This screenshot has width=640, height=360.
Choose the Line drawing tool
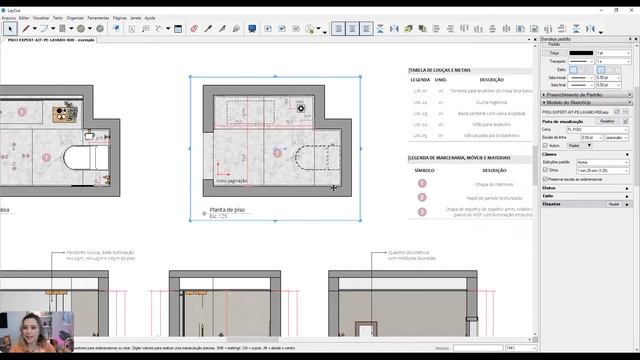pyautogui.click(x=26, y=29)
